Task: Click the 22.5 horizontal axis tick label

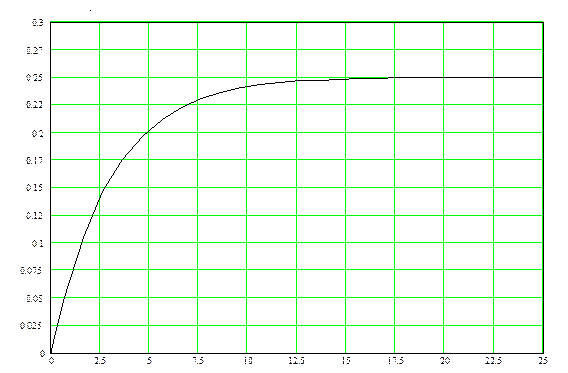Action: [494, 361]
